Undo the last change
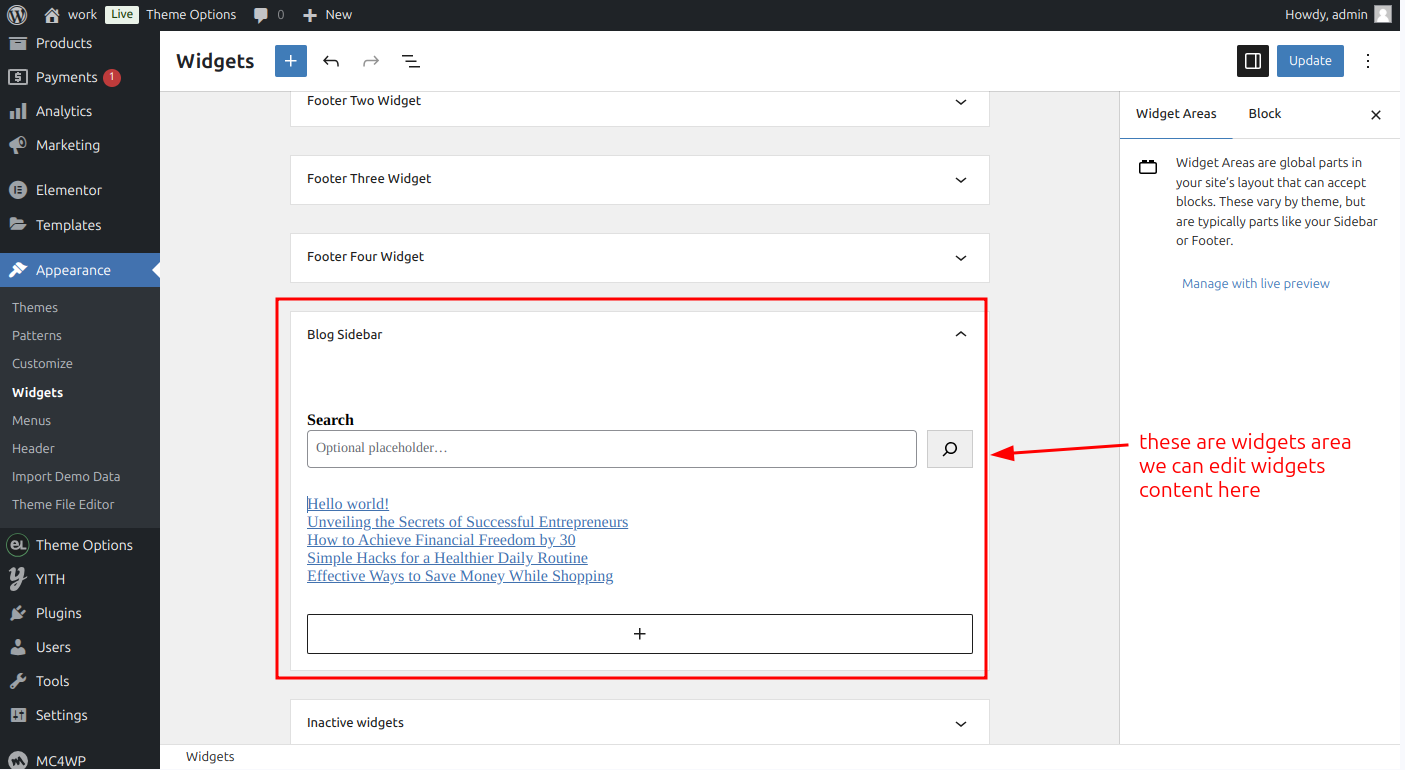This screenshot has width=1405, height=770. pyautogui.click(x=331, y=61)
